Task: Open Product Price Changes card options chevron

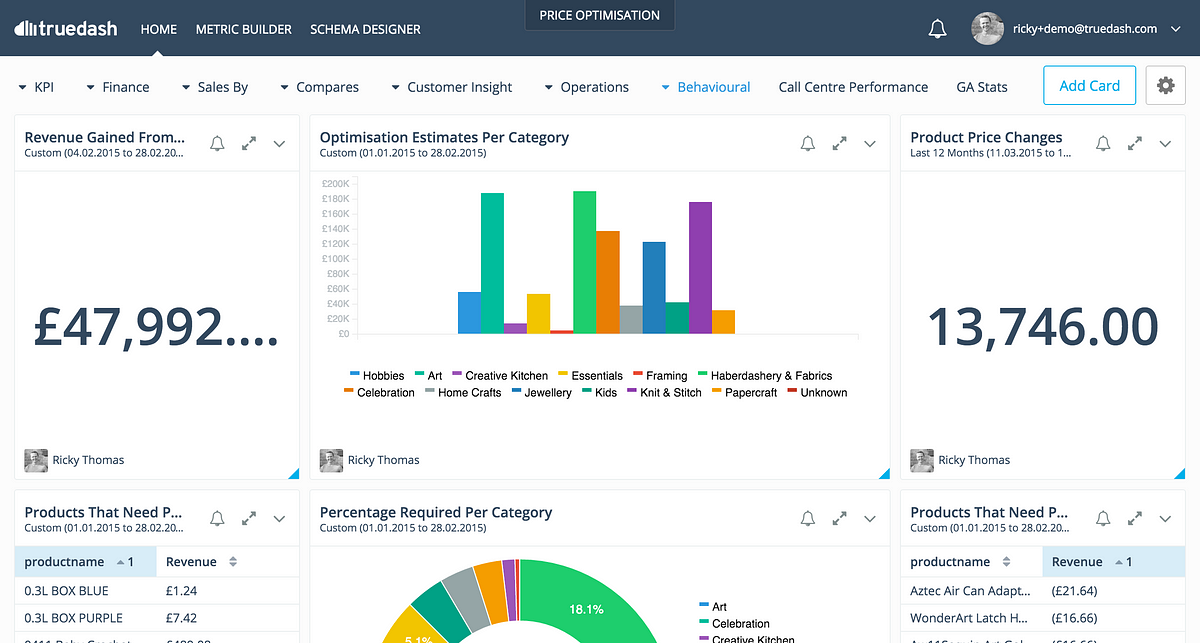Action: pyautogui.click(x=1165, y=144)
